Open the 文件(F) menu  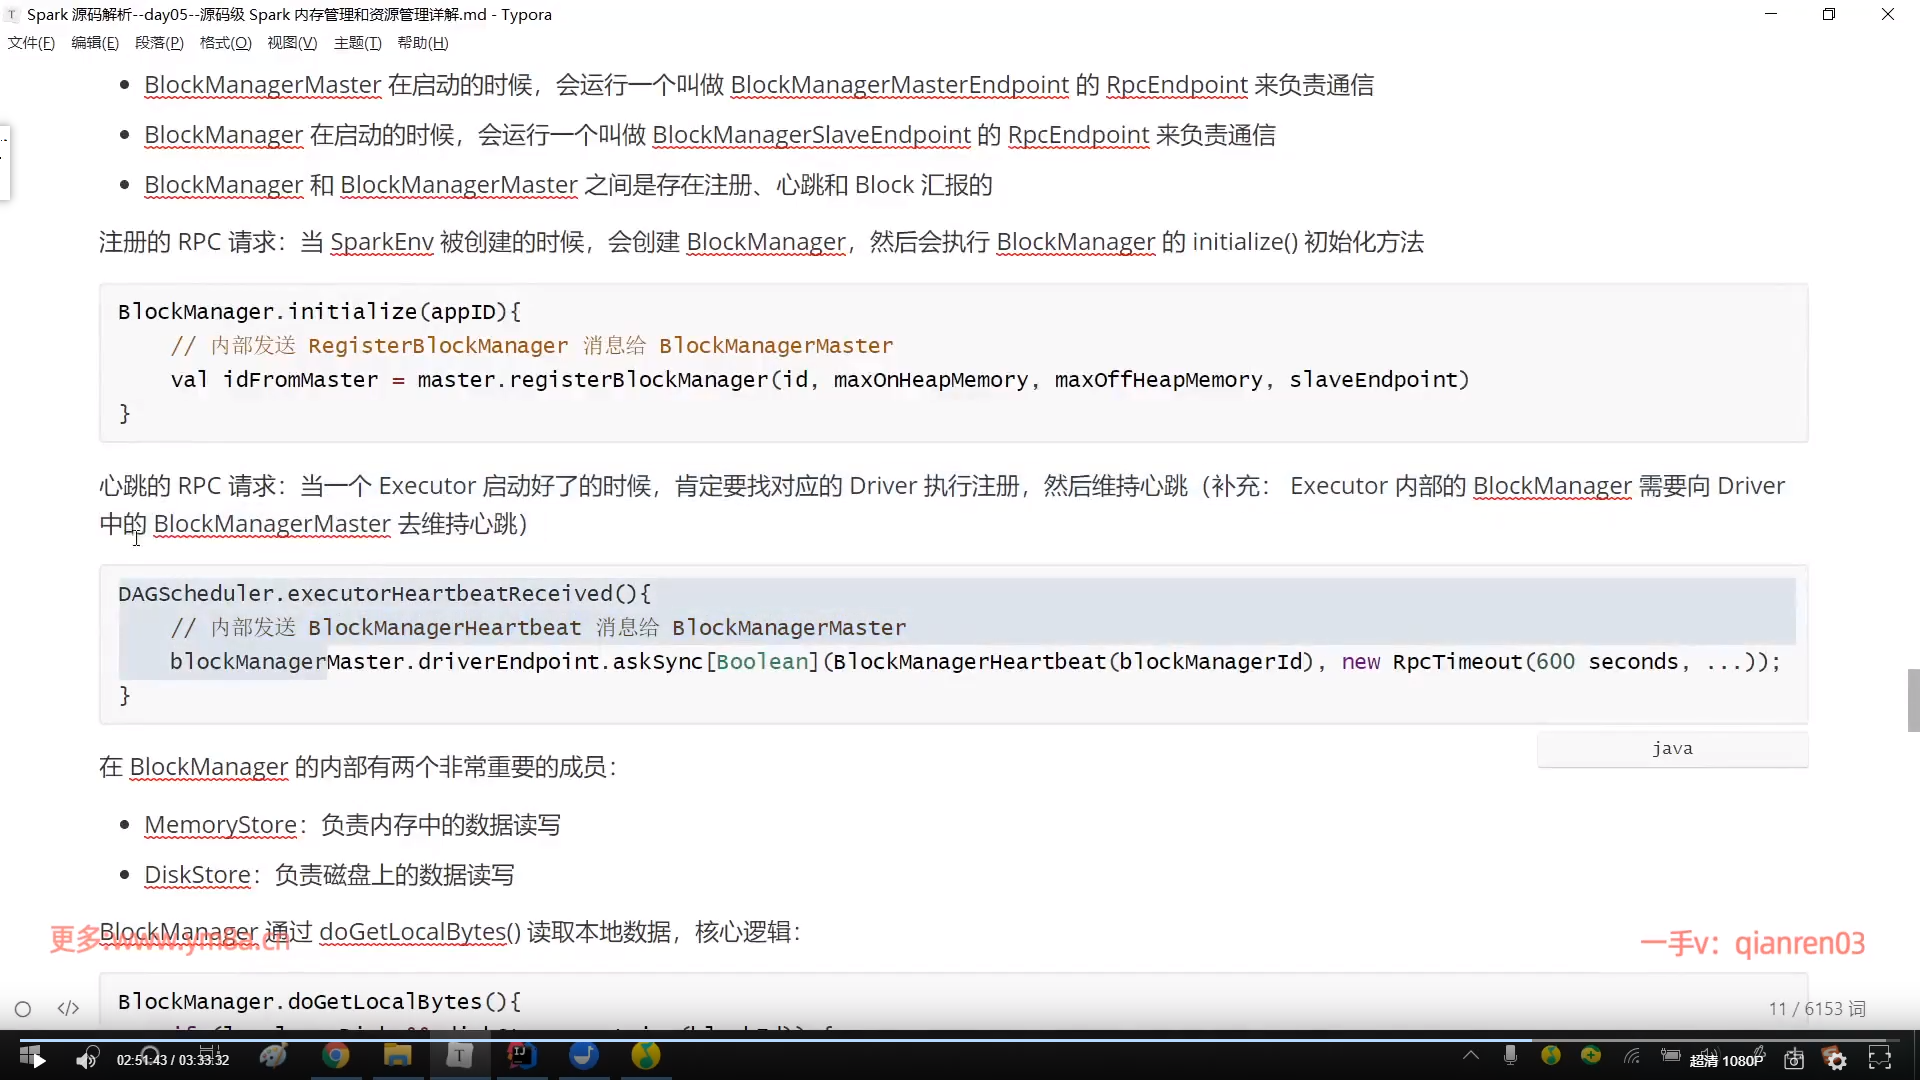31,43
